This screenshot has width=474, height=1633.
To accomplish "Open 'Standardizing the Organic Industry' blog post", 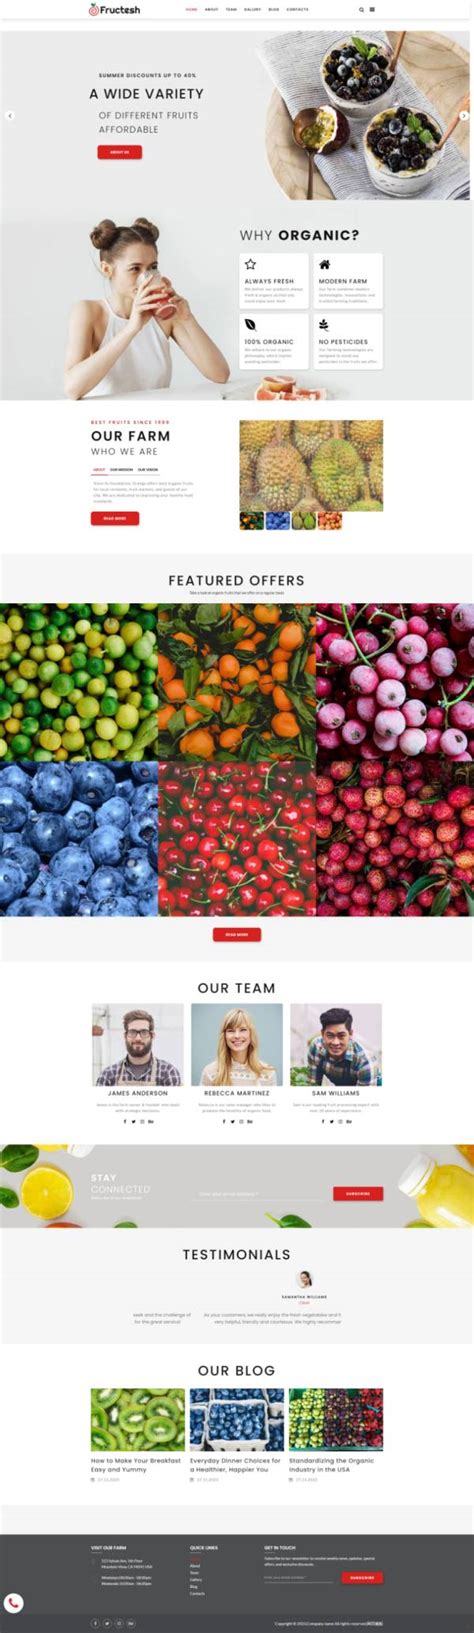I will pos(332,1464).
